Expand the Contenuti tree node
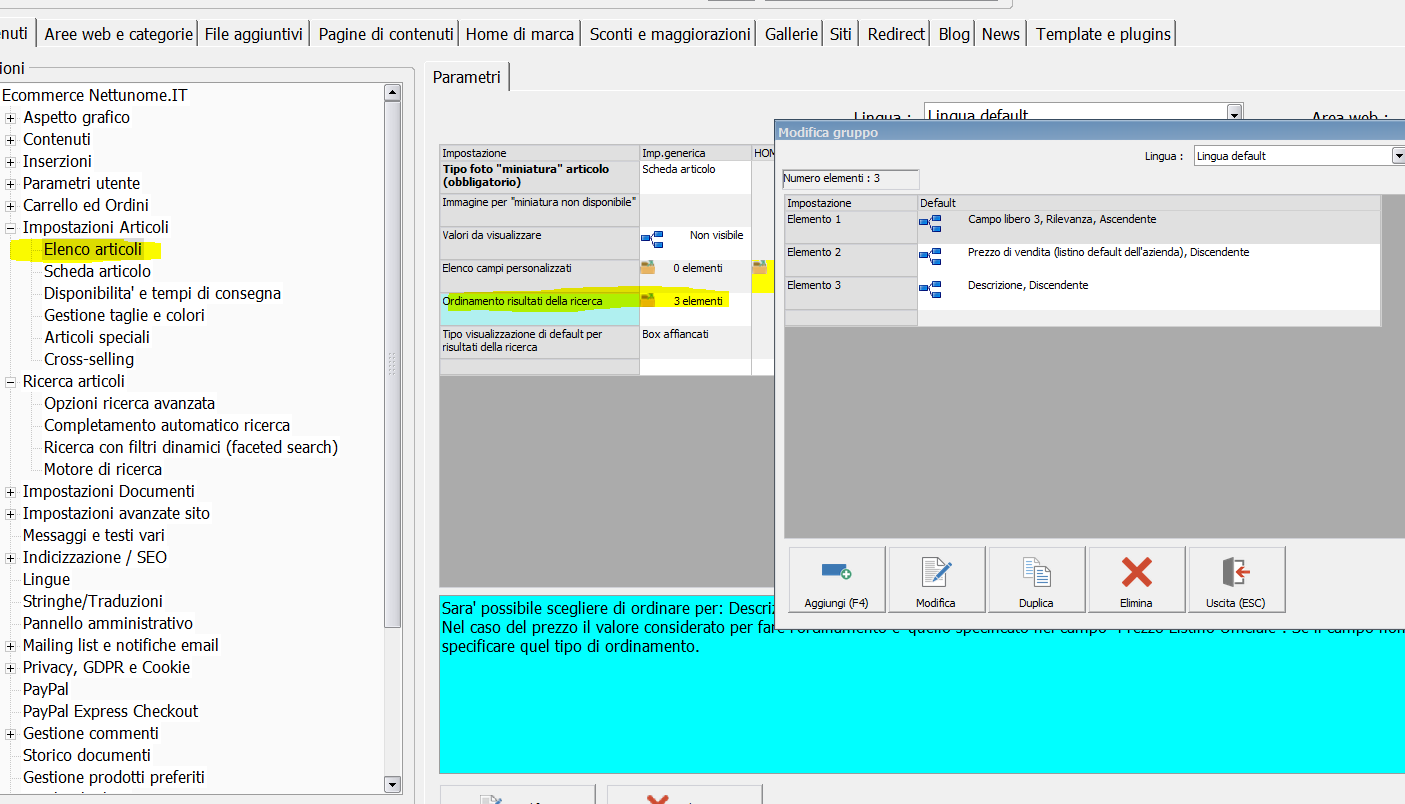The width and height of the screenshot is (1405, 804). 11,140
